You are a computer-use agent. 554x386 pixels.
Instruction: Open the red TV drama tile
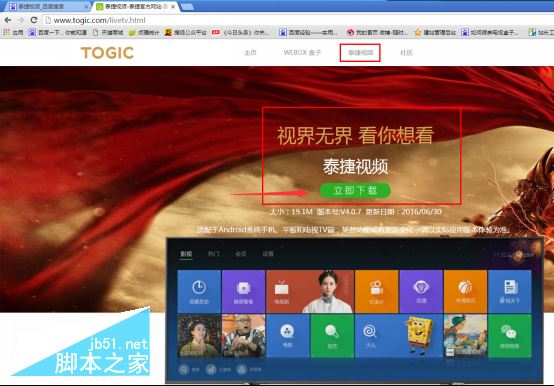pyautogui.click(x=310, y=291)
